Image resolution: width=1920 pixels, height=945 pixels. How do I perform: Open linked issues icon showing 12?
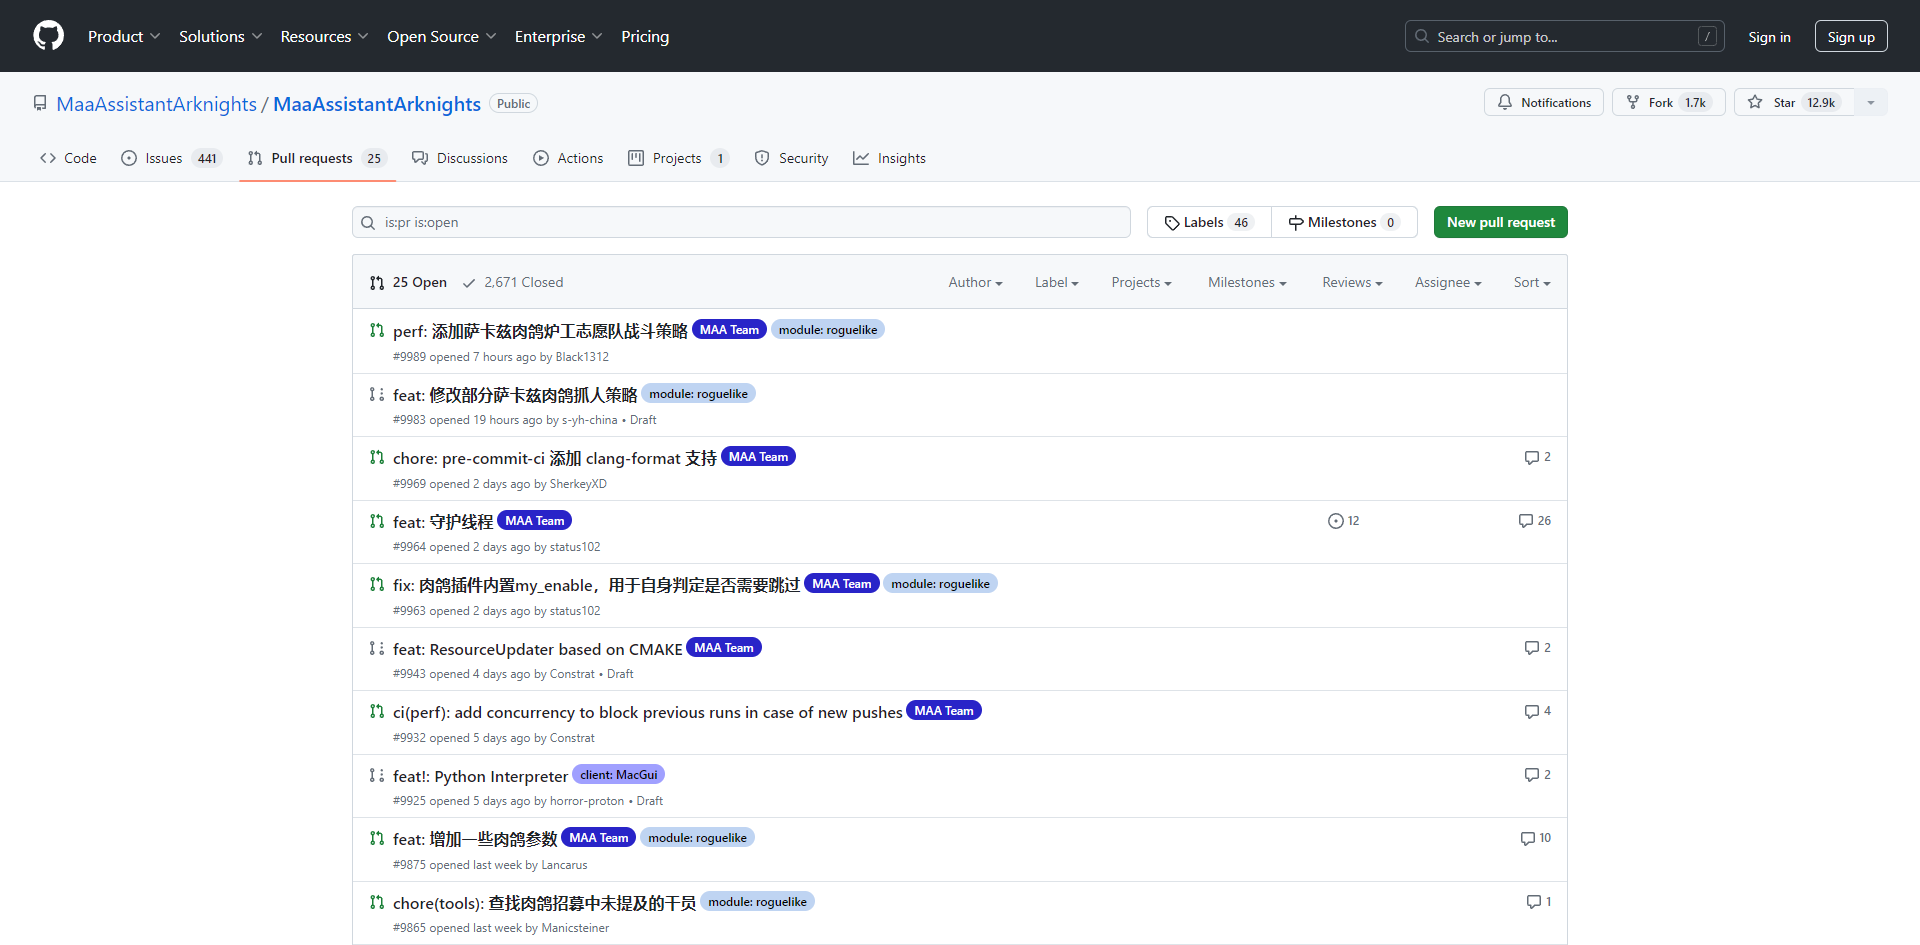(1343, 521)
